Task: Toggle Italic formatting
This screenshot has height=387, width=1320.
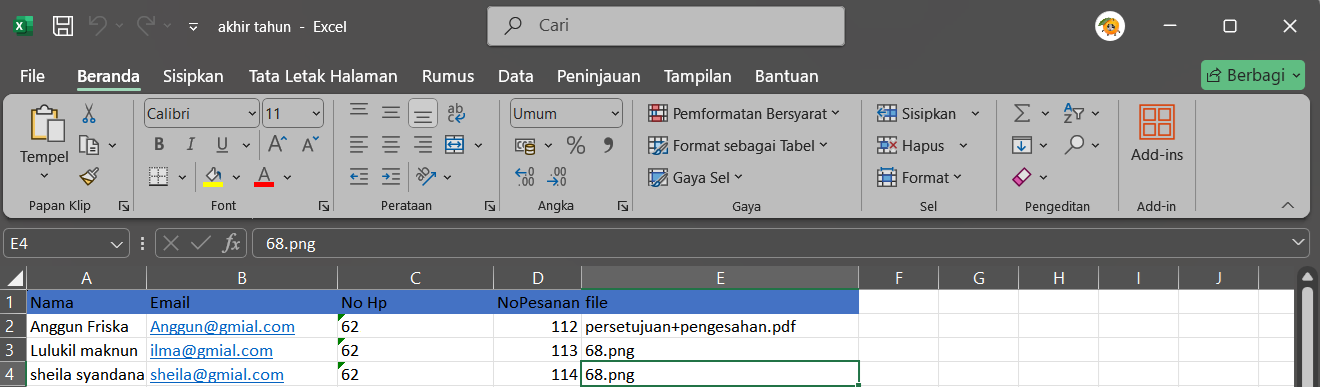Action: point(190,145)
